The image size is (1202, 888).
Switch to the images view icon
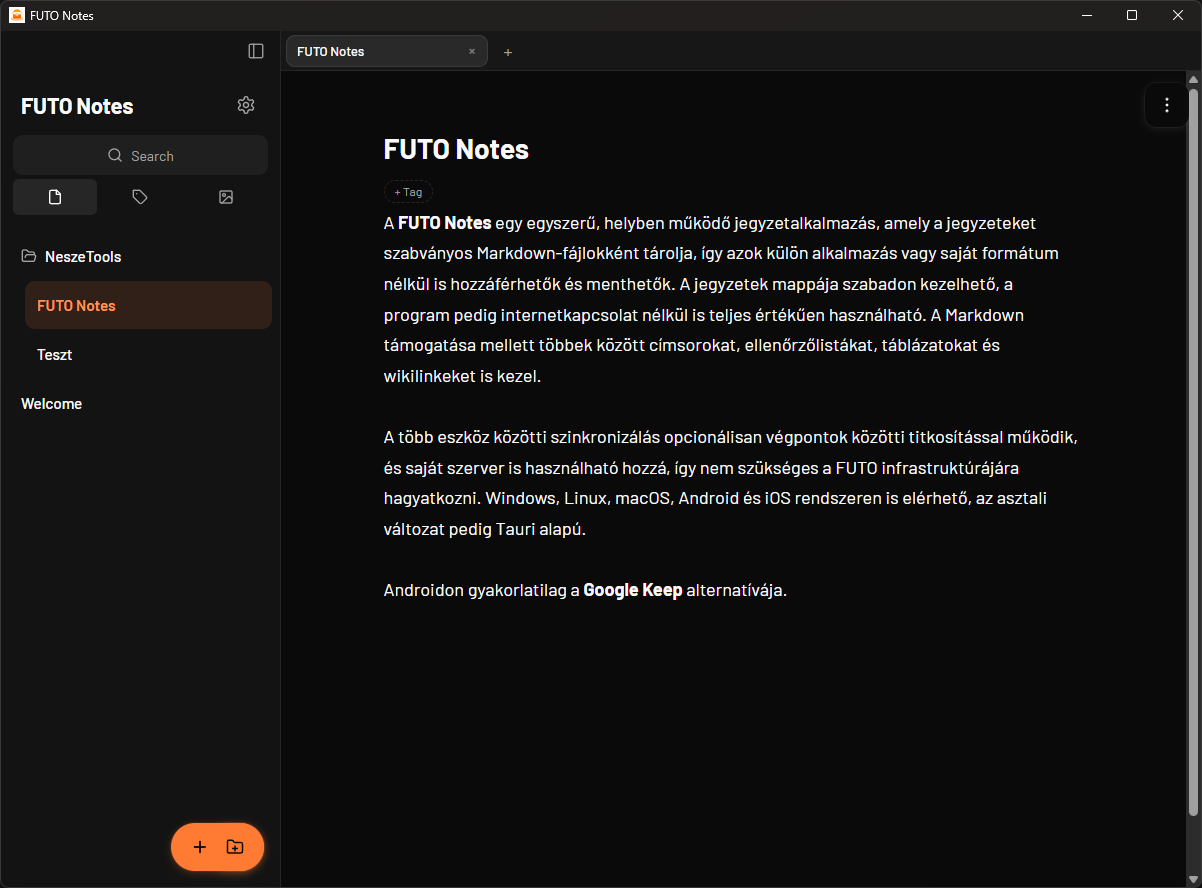[x=226, y=197]
